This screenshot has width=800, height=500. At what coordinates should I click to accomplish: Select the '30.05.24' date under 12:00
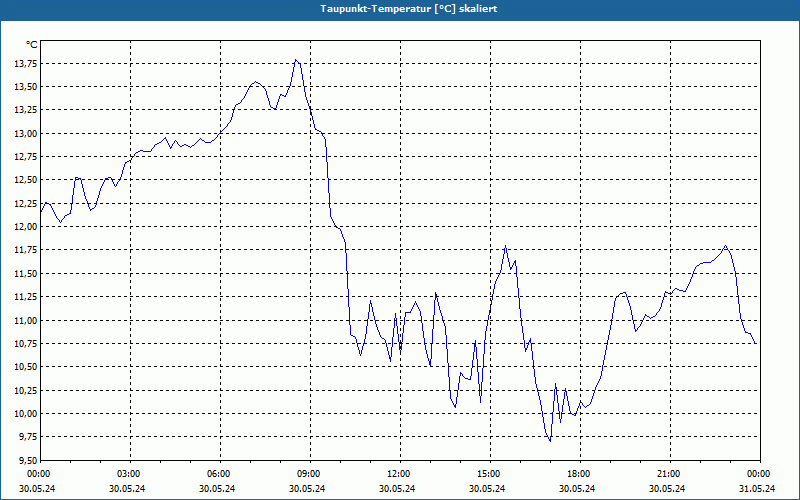[397, 488]
